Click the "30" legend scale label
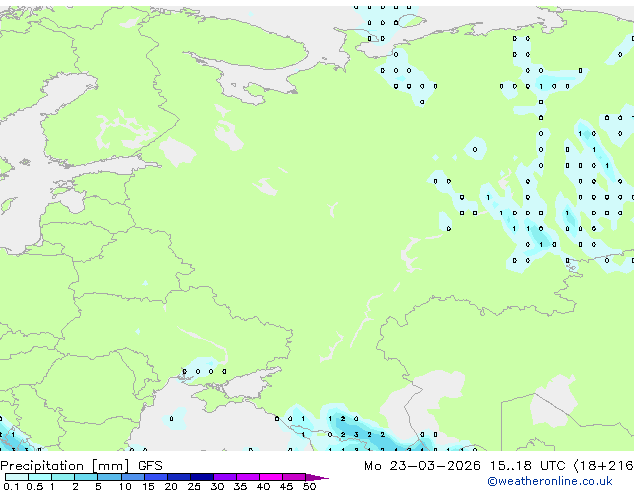The height and width of the screenshot is (490, 634). coord(217,486)
